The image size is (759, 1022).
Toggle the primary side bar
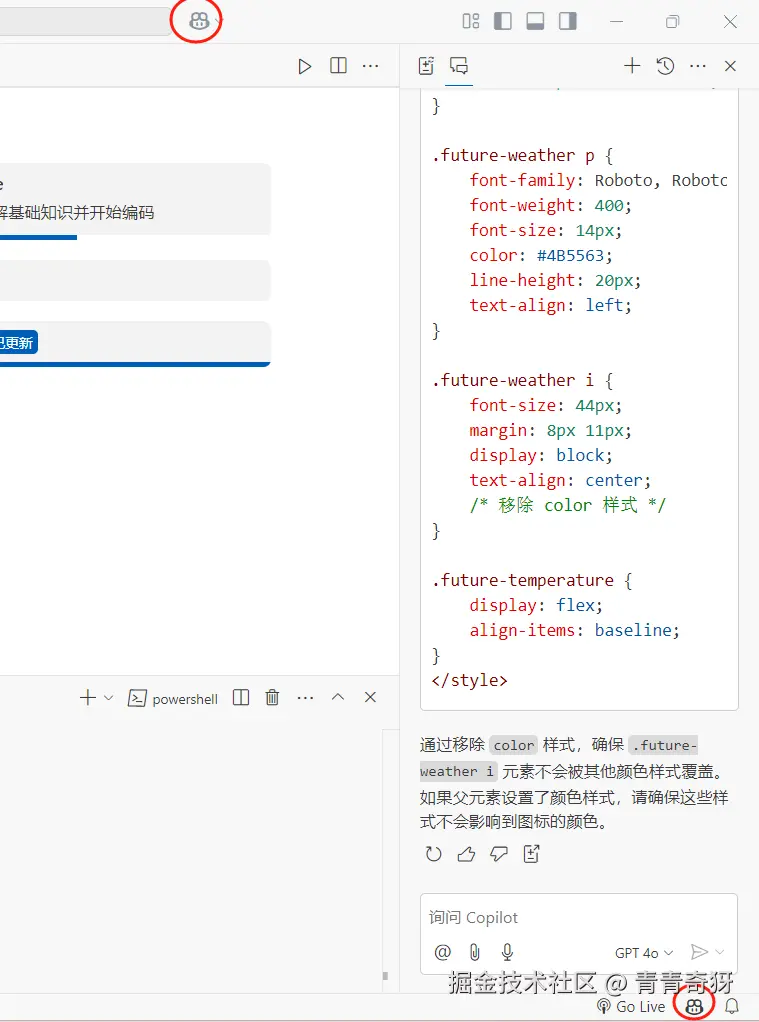coord(503,22)
